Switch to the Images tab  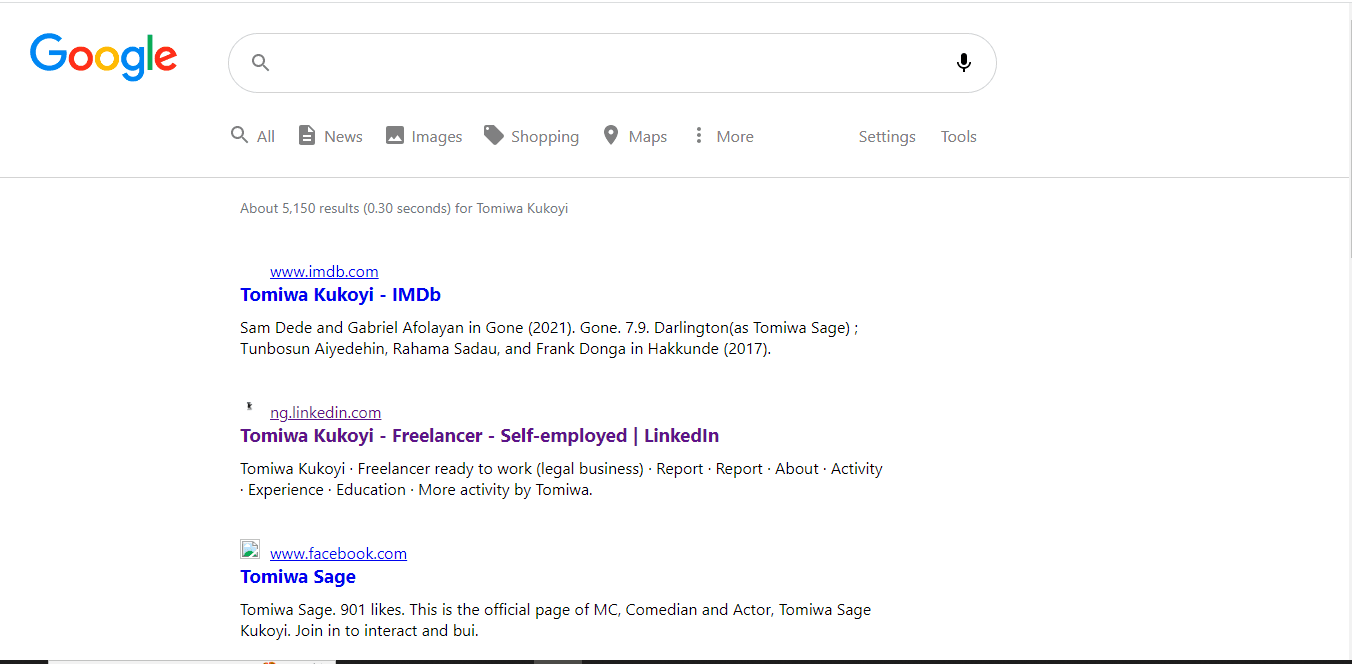point(424,136)
